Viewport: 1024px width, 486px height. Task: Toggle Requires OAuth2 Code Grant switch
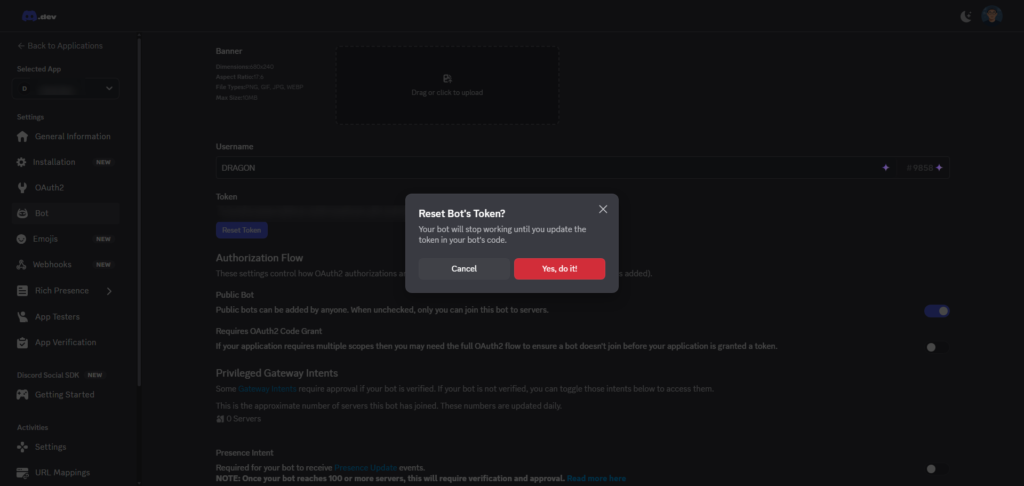click(x=936, y=347)
